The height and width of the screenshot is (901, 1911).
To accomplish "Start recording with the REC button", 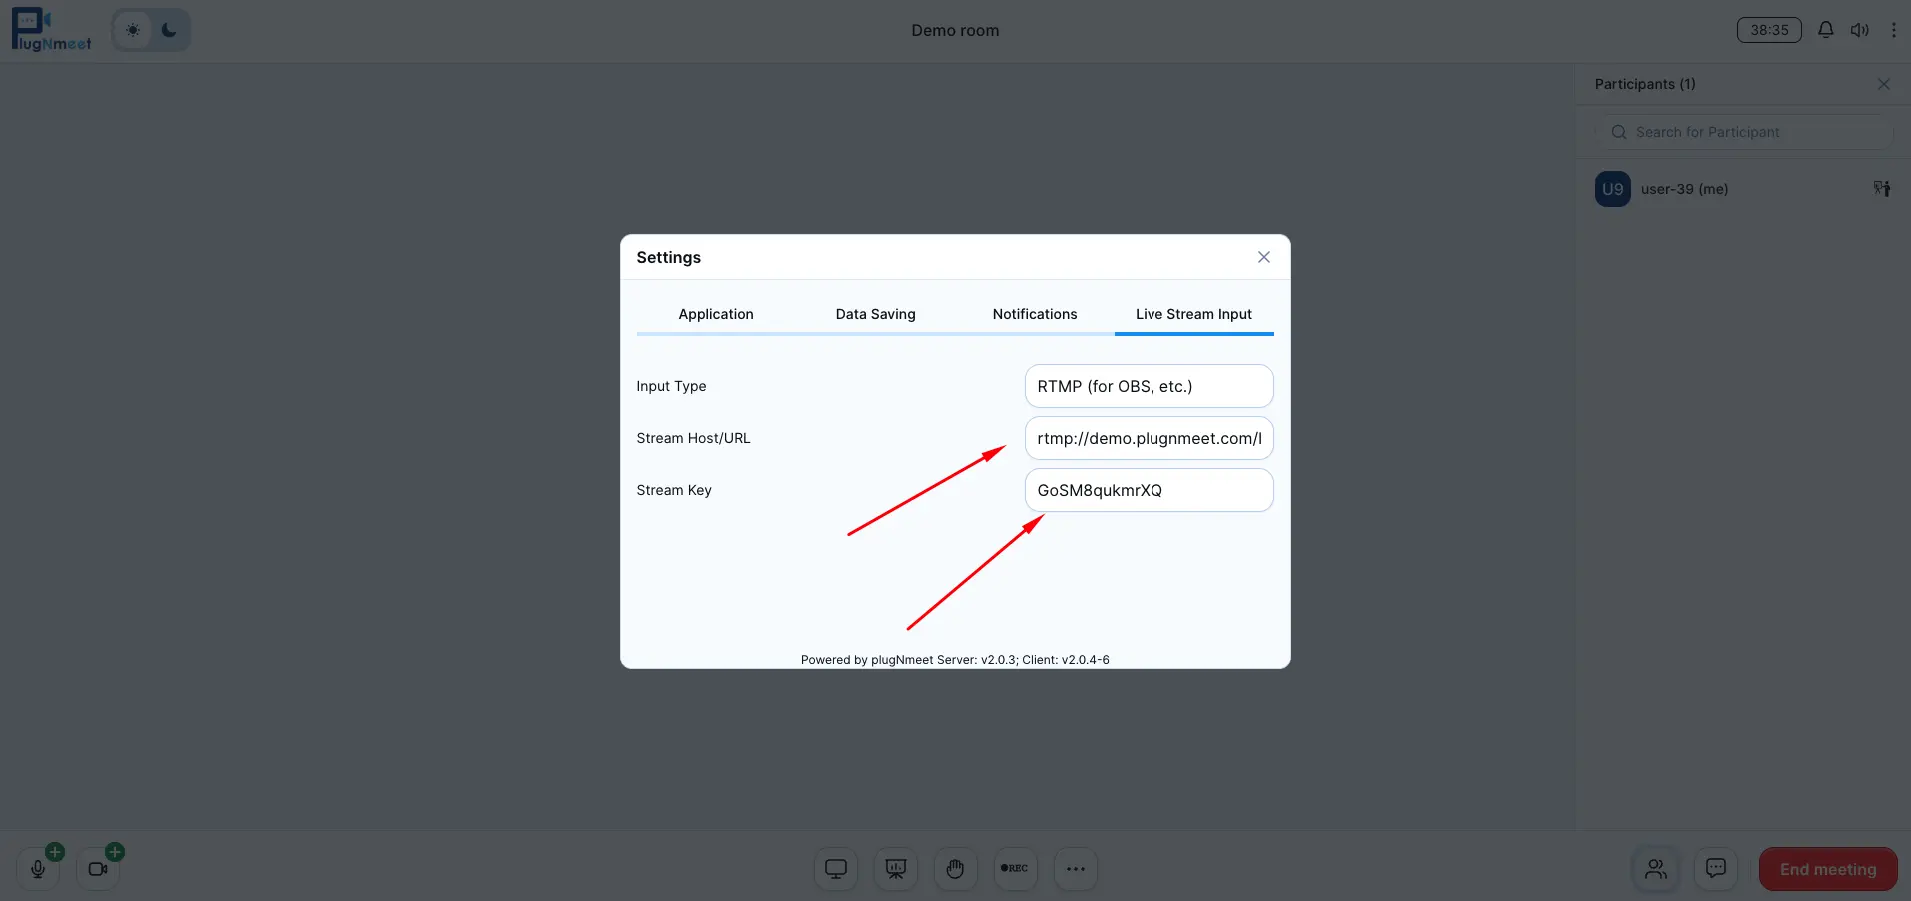I will pyautogui.click(x=1015, y=869).
